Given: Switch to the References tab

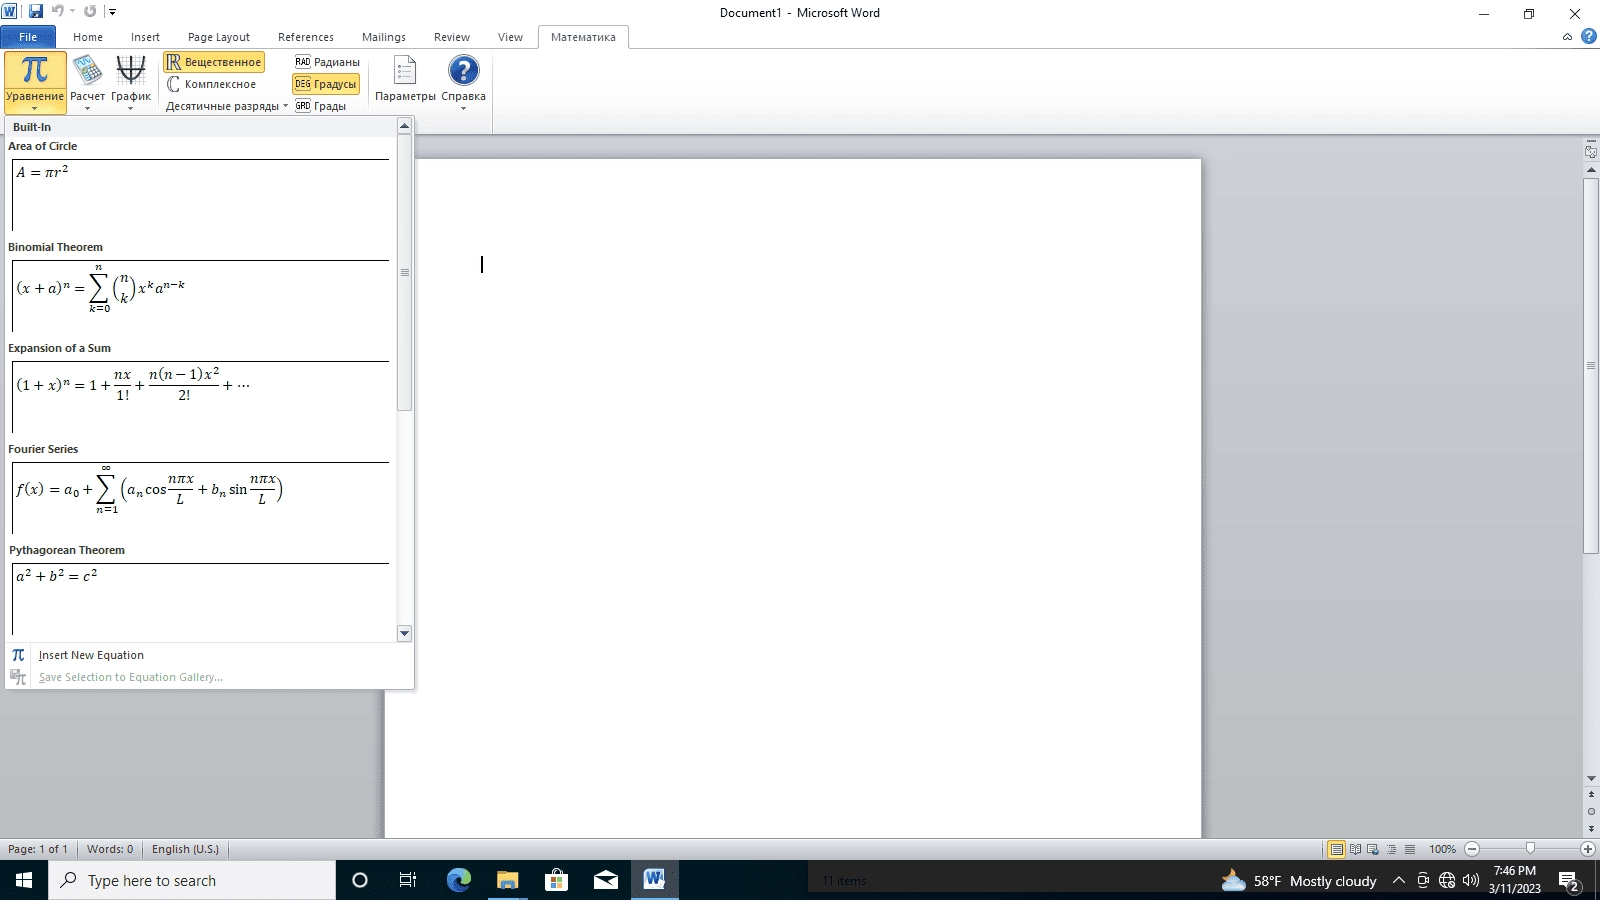Looking at the screenshot, I should pyautogui.click(x=306, y=37).
